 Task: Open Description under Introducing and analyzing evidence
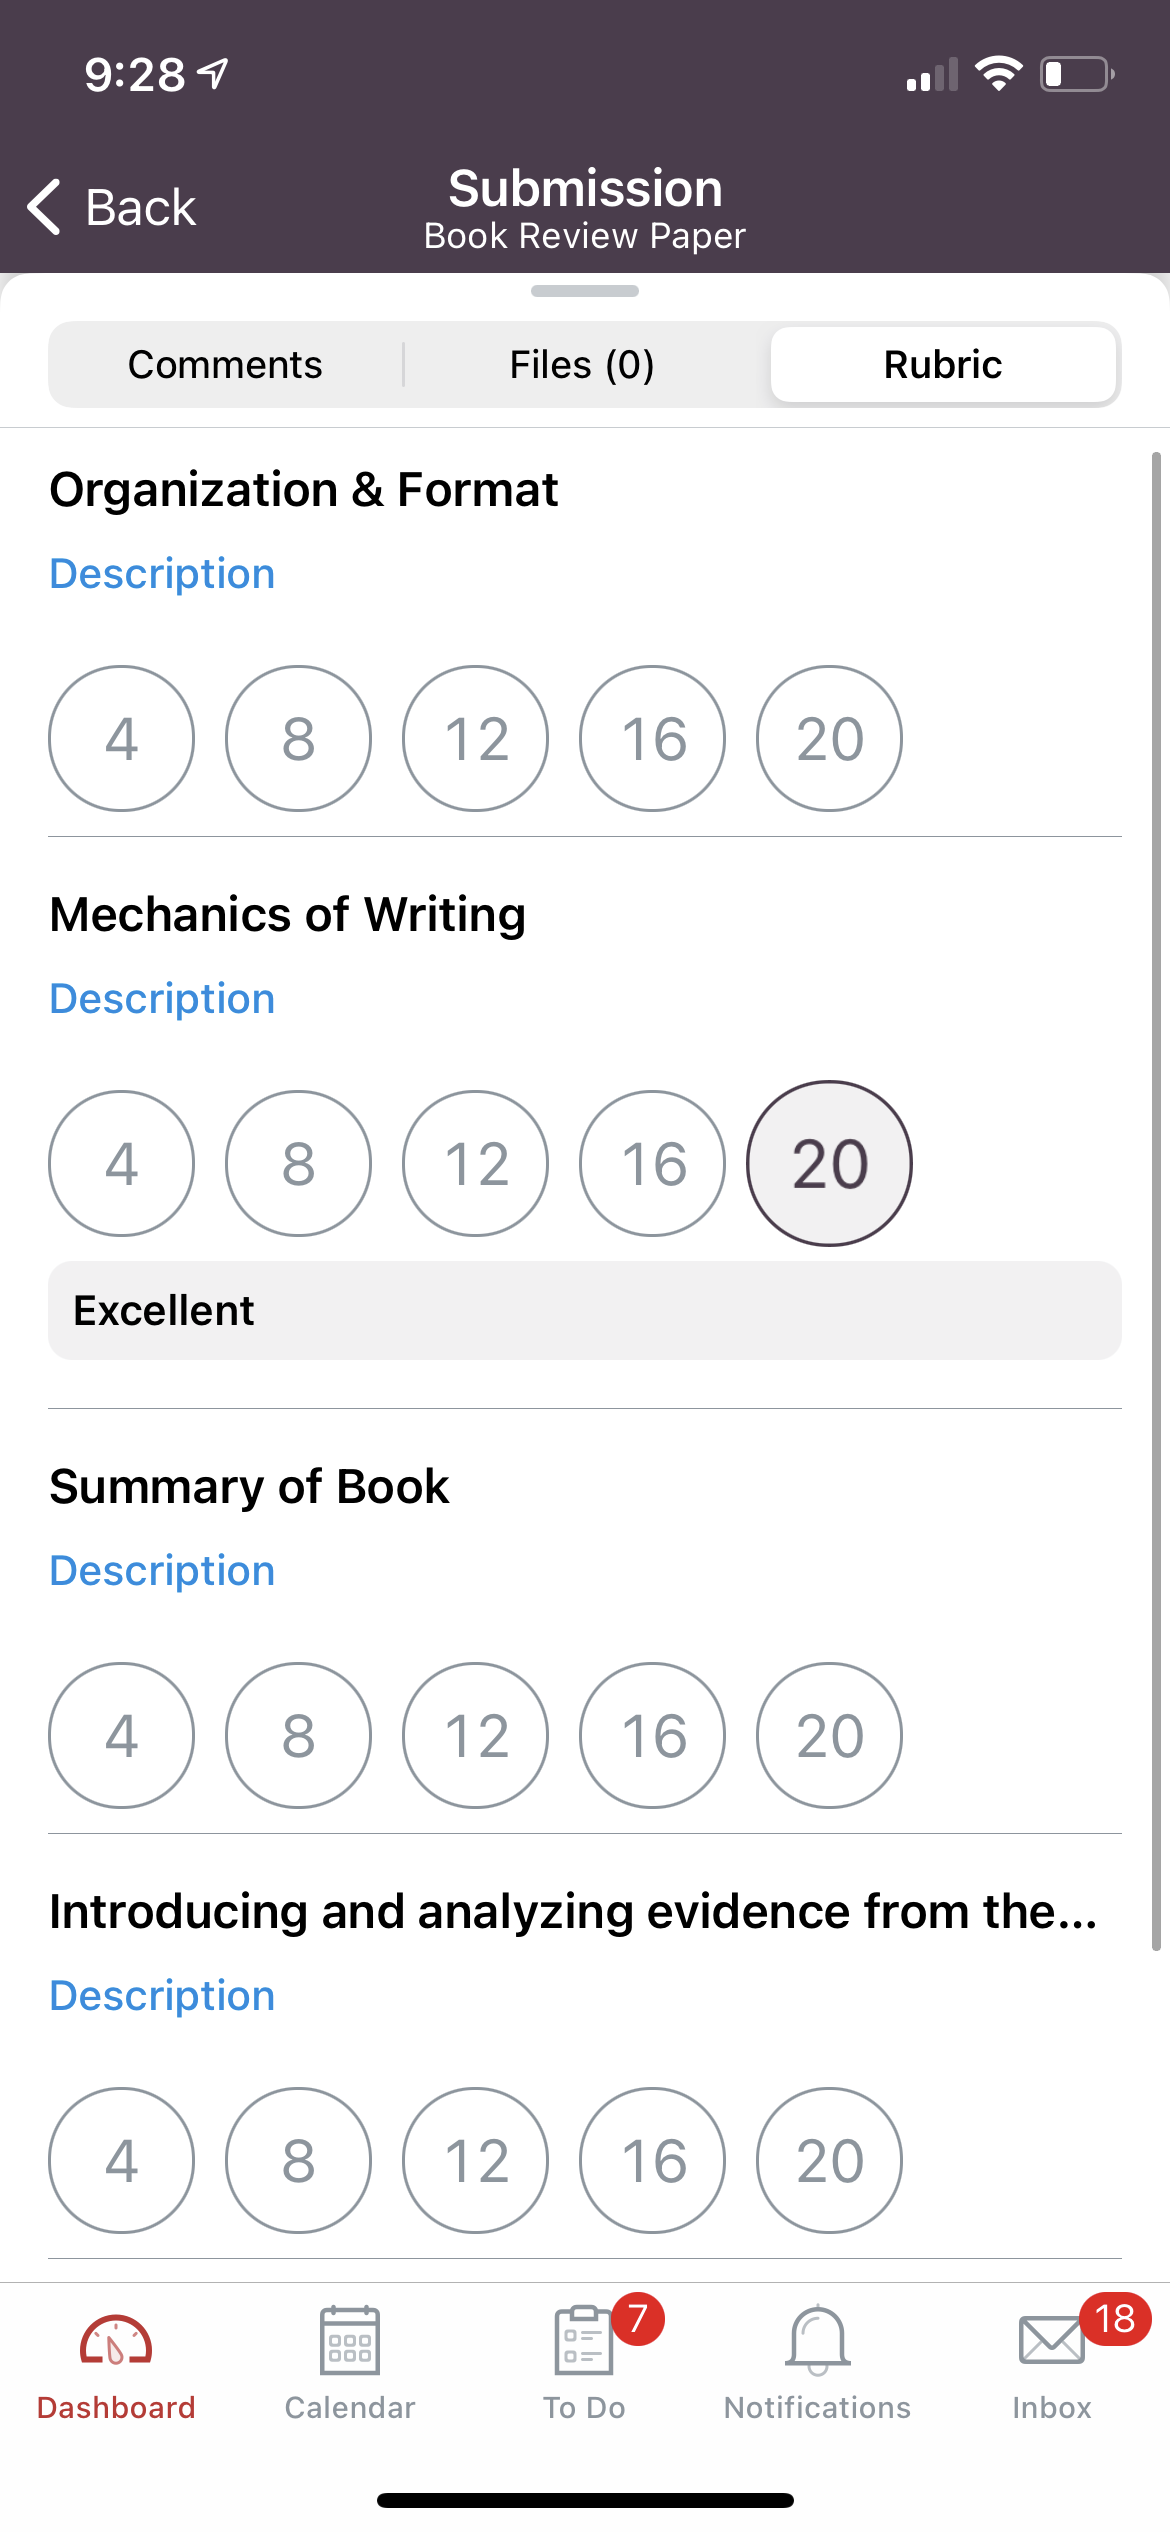tap(162, 1996)
